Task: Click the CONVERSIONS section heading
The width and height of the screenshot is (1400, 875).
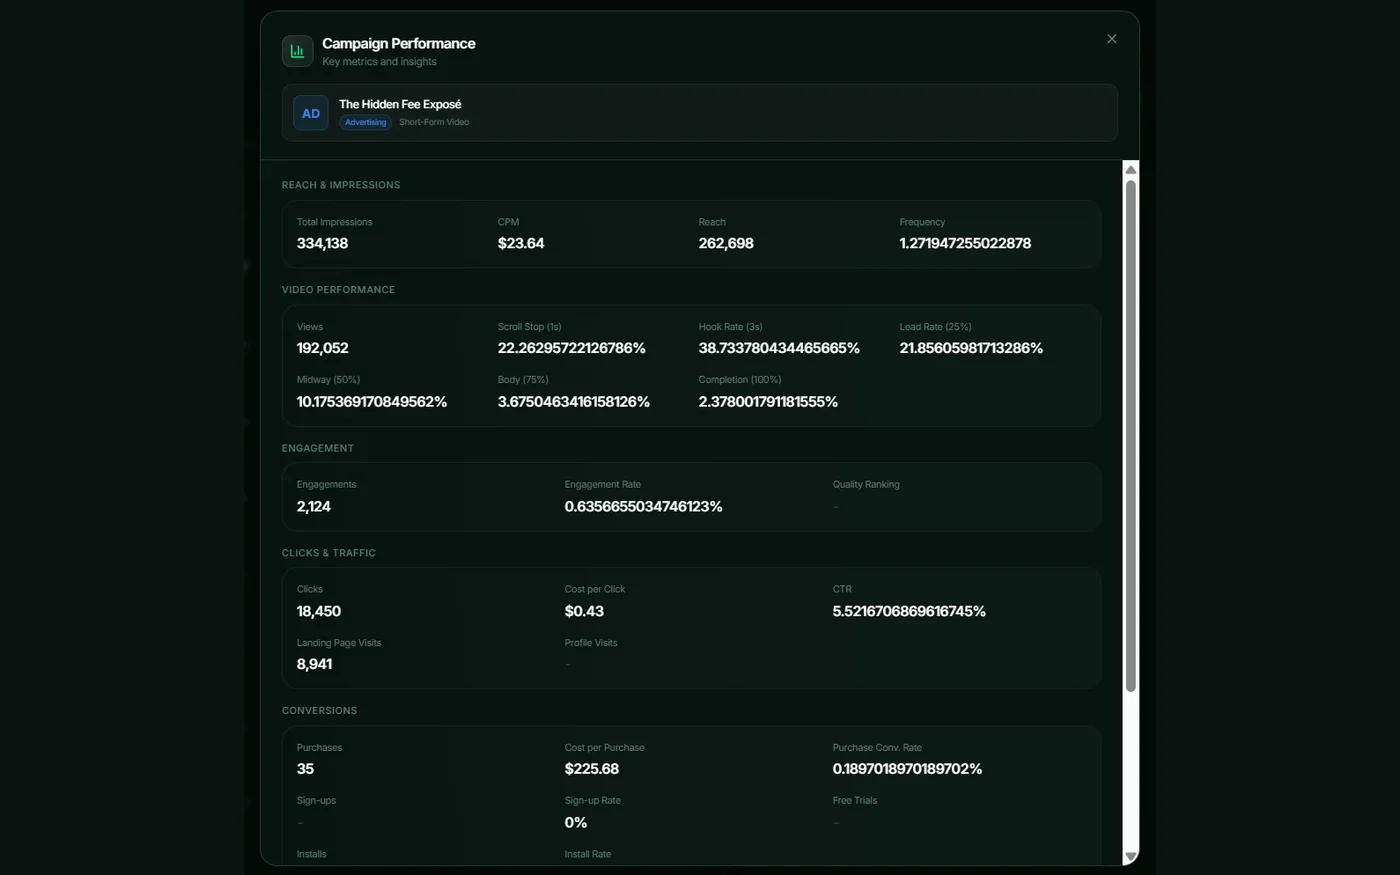Action: tap(319, 711)
